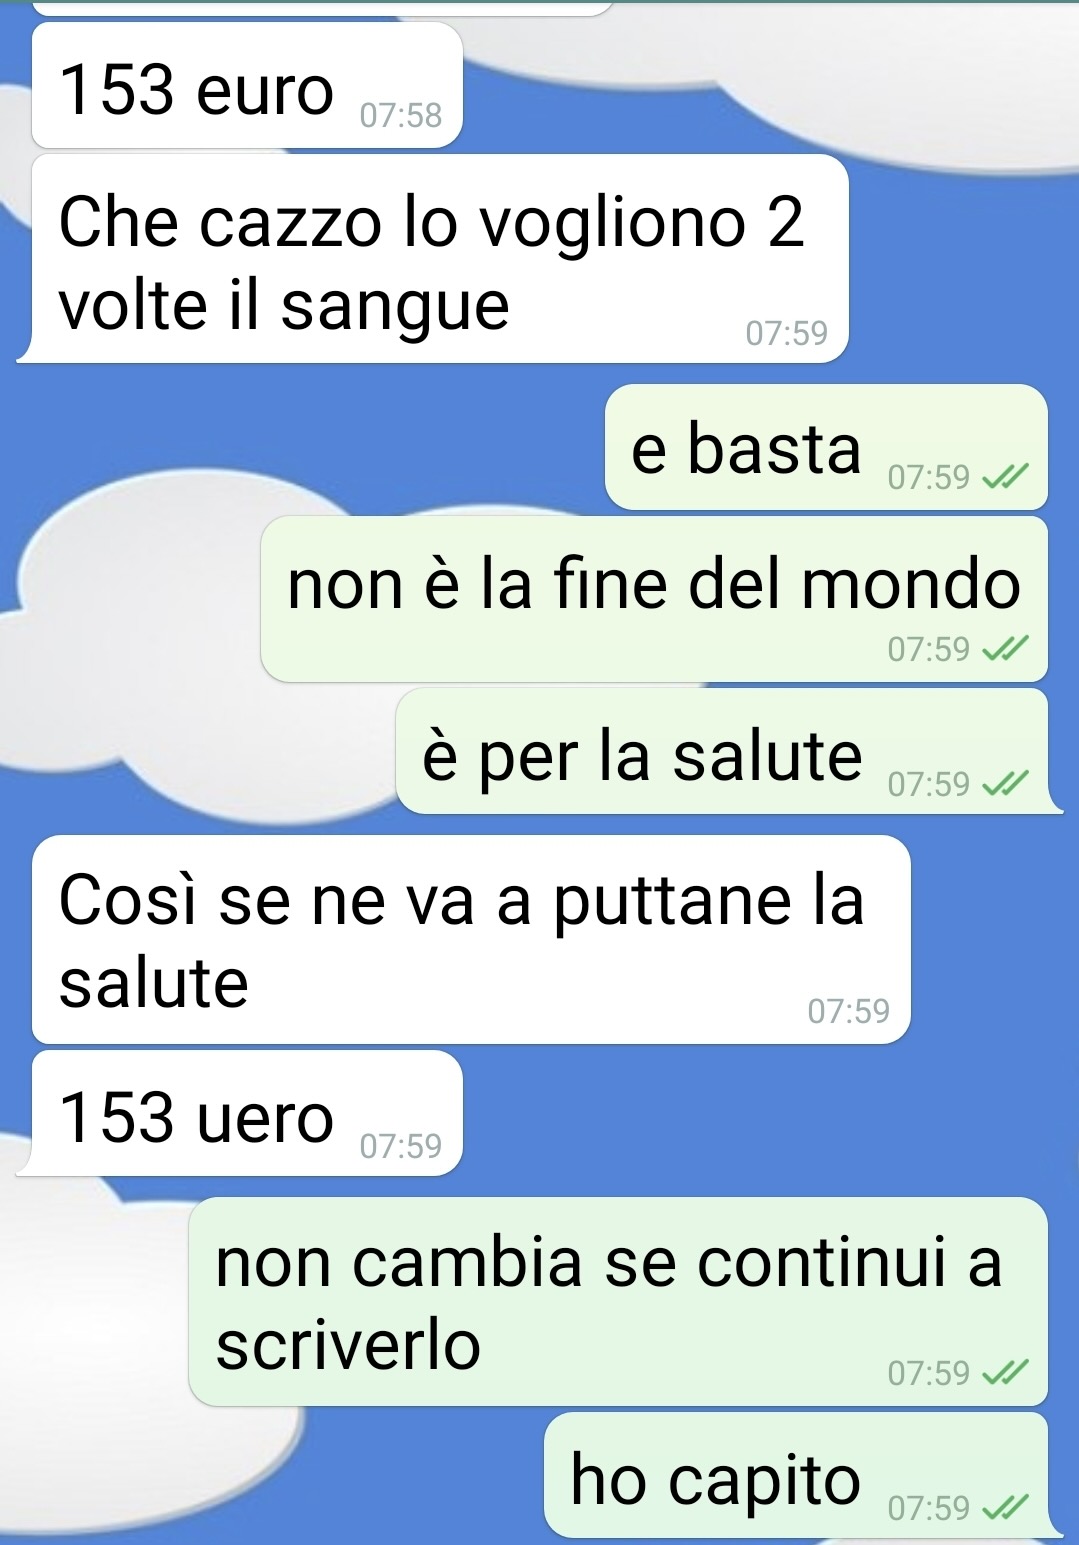Tap the 'è per la salute' message
This screenshot has width=1079, height=1545.
(722, 752)
